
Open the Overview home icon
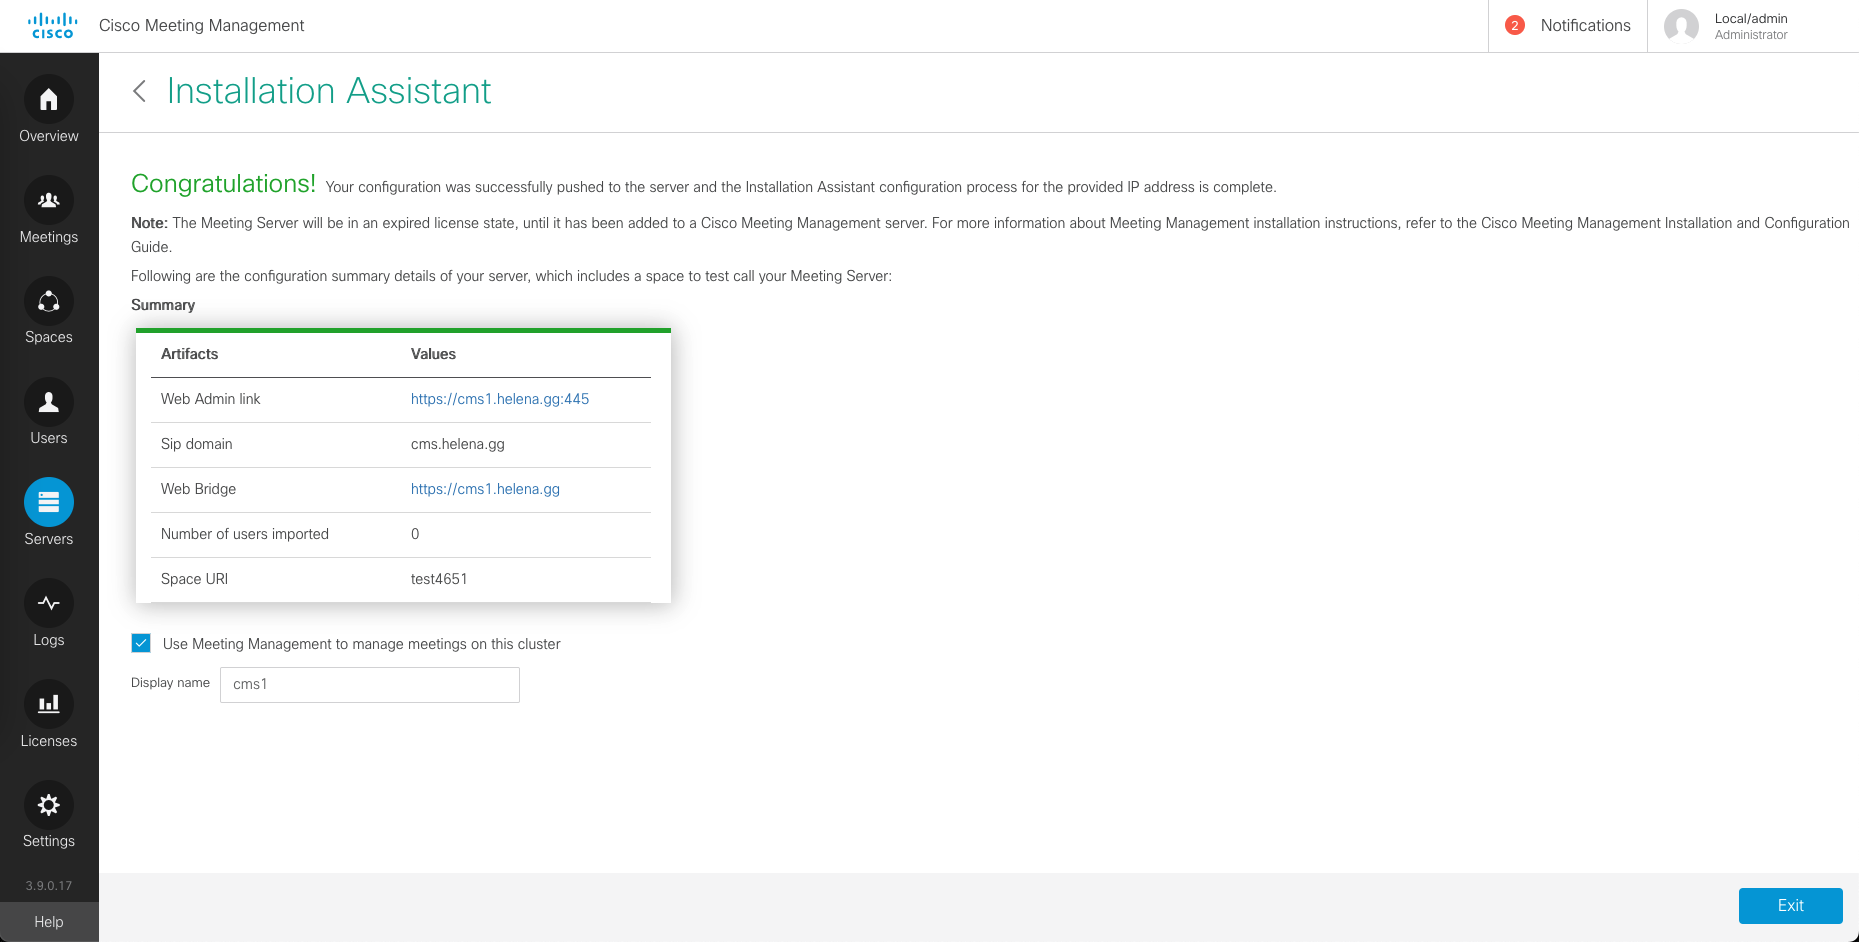48,100
